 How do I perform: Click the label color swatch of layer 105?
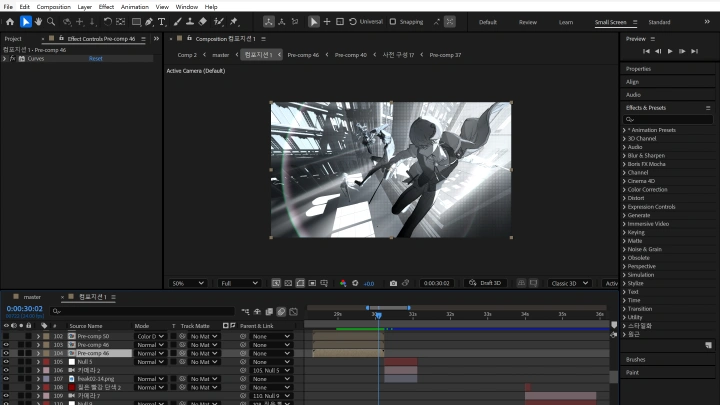44,362
